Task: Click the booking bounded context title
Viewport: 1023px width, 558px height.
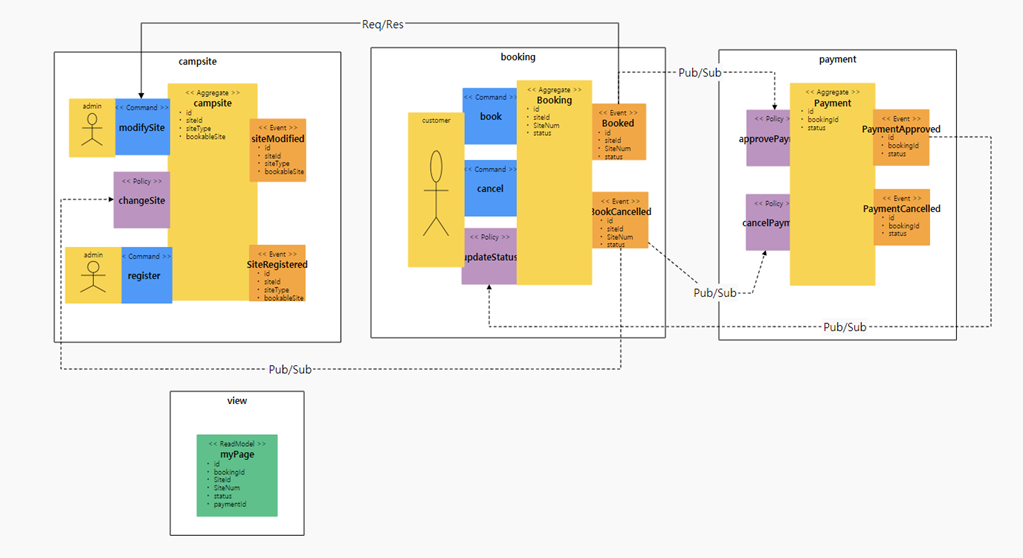Action: pos(518,57)
